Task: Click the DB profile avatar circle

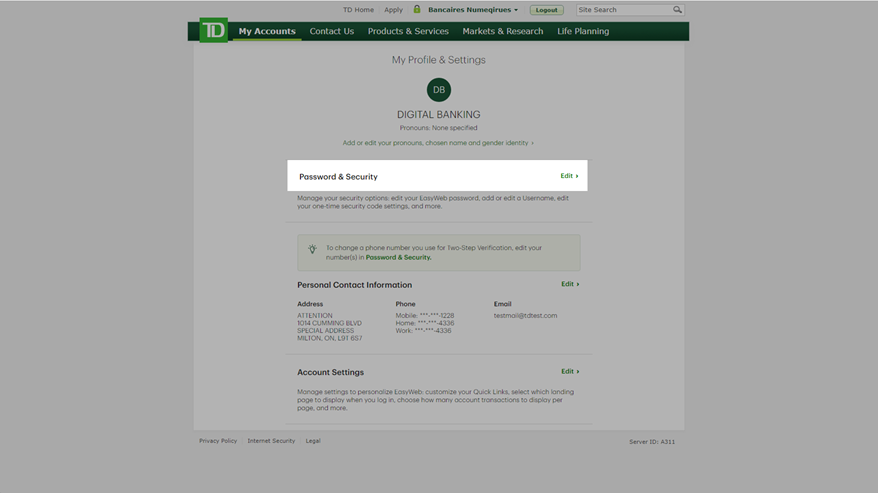Action: (438, 90)
